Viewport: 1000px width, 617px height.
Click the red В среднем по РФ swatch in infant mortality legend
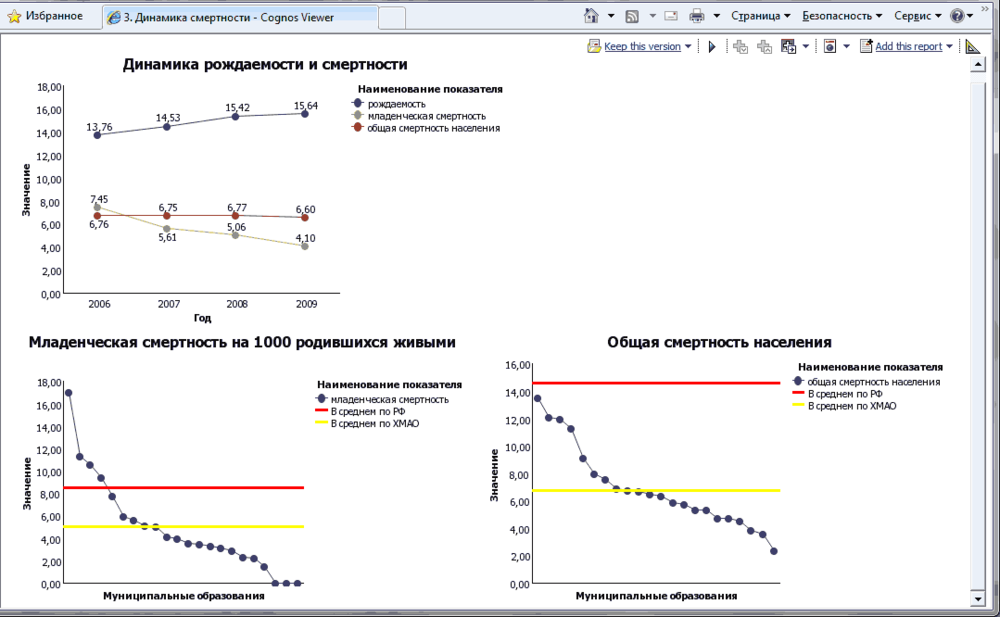321,410
